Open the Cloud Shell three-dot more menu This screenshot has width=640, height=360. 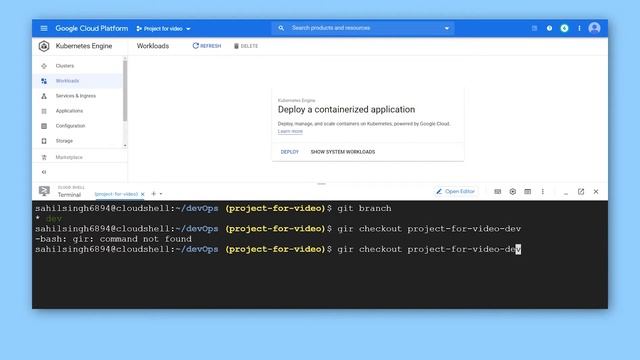click(542, 191)
